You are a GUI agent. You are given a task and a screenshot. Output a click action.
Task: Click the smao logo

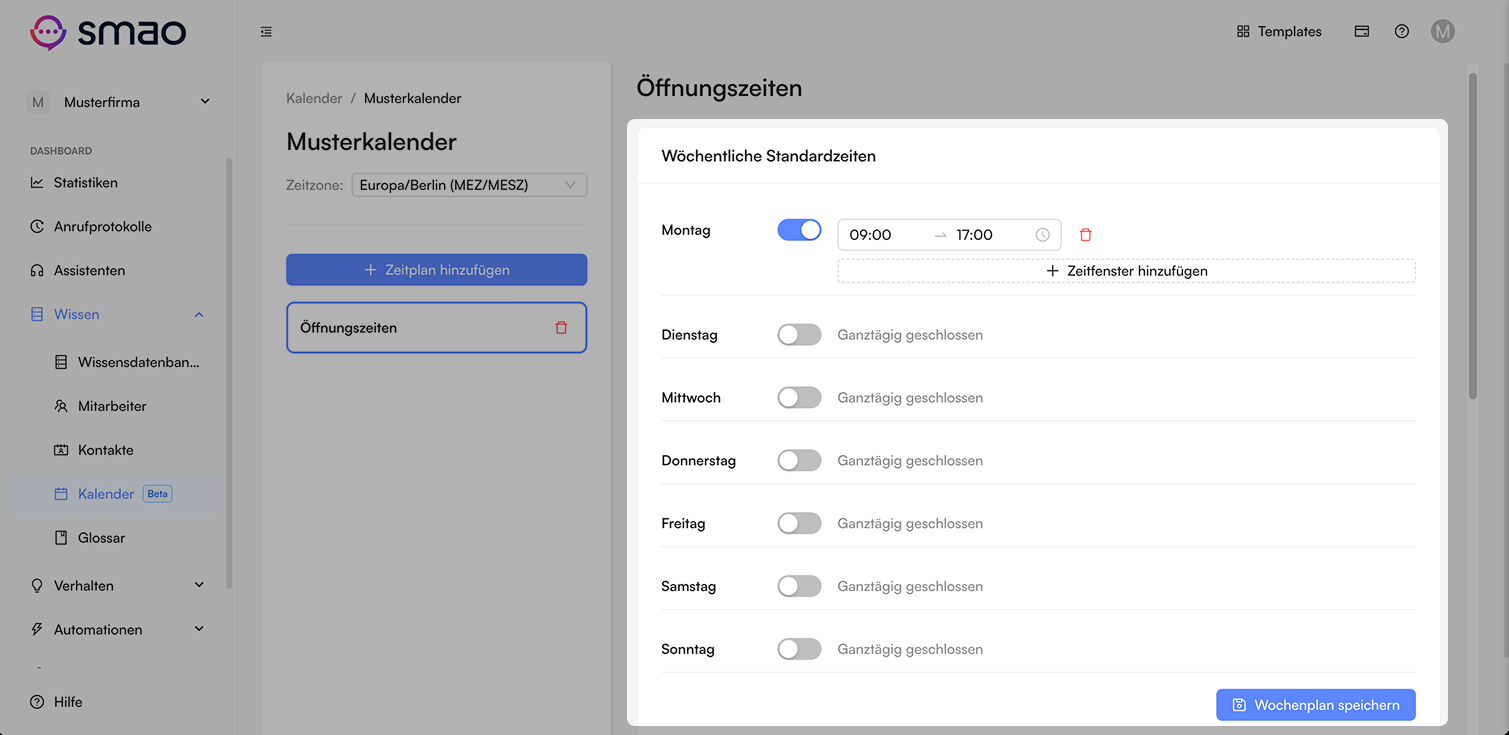tap(108, 32)
